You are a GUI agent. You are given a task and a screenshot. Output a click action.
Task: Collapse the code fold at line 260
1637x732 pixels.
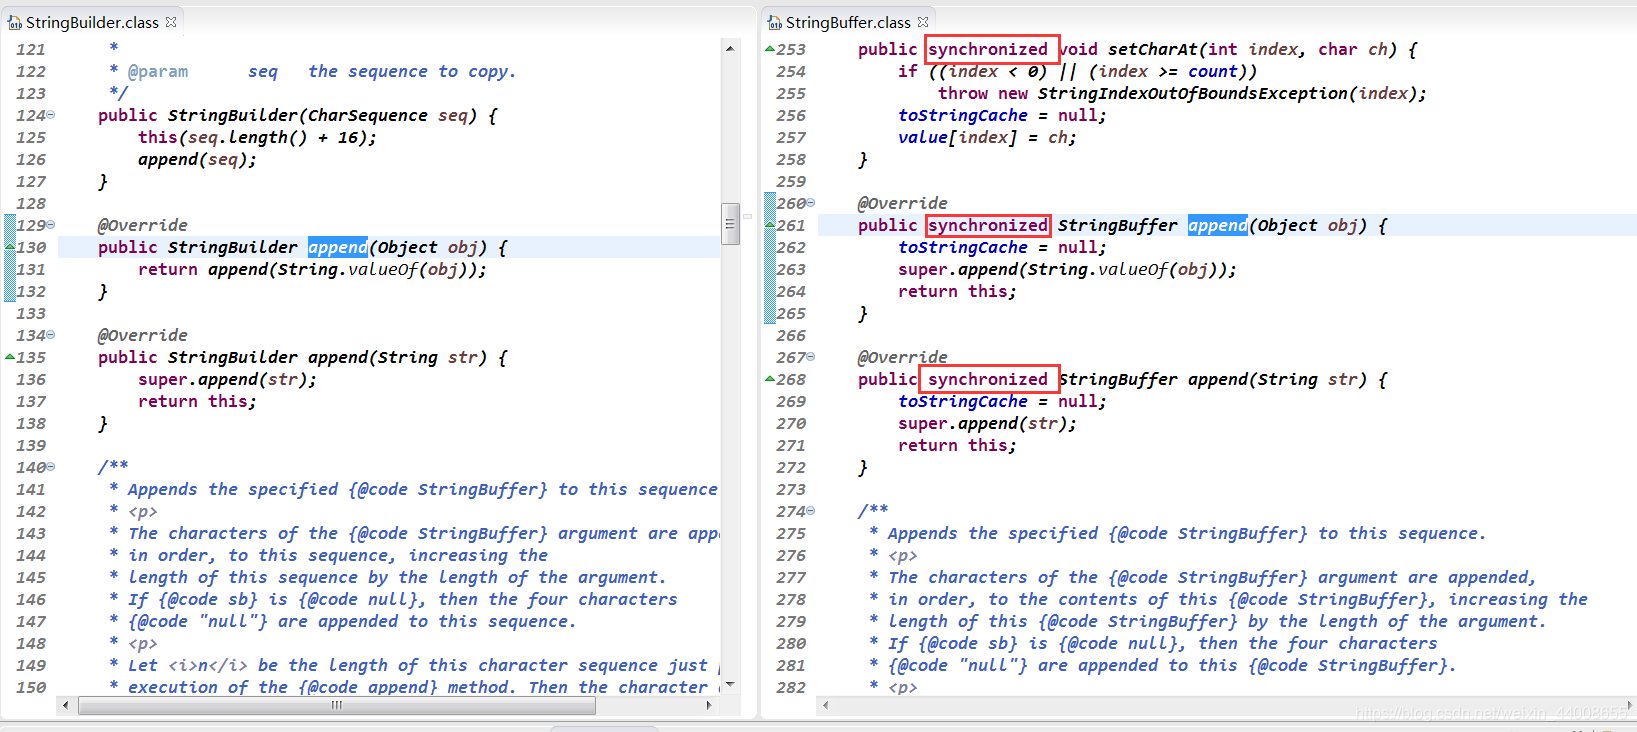click(x=811, y=203)
